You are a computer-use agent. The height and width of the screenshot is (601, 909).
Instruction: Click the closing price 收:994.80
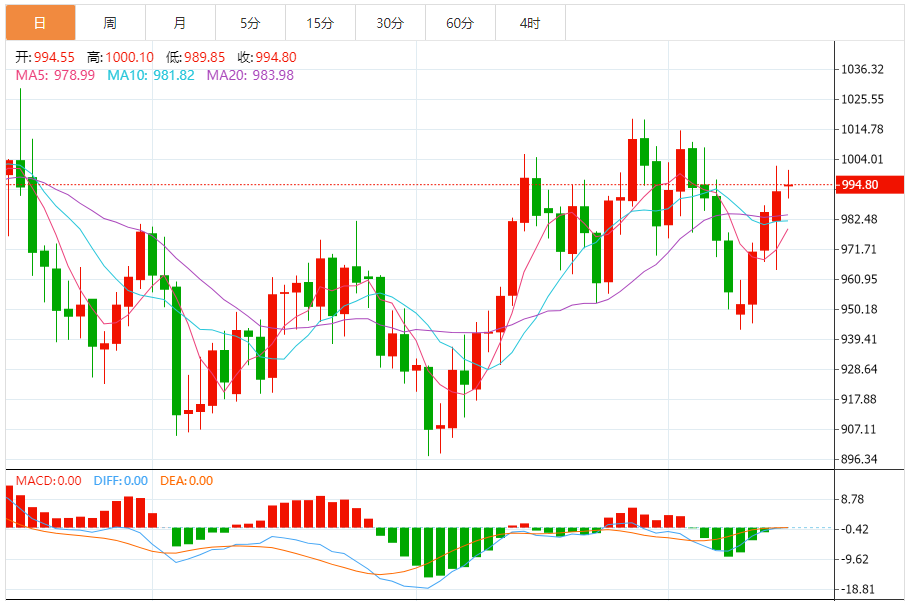[x=267, y=57]
